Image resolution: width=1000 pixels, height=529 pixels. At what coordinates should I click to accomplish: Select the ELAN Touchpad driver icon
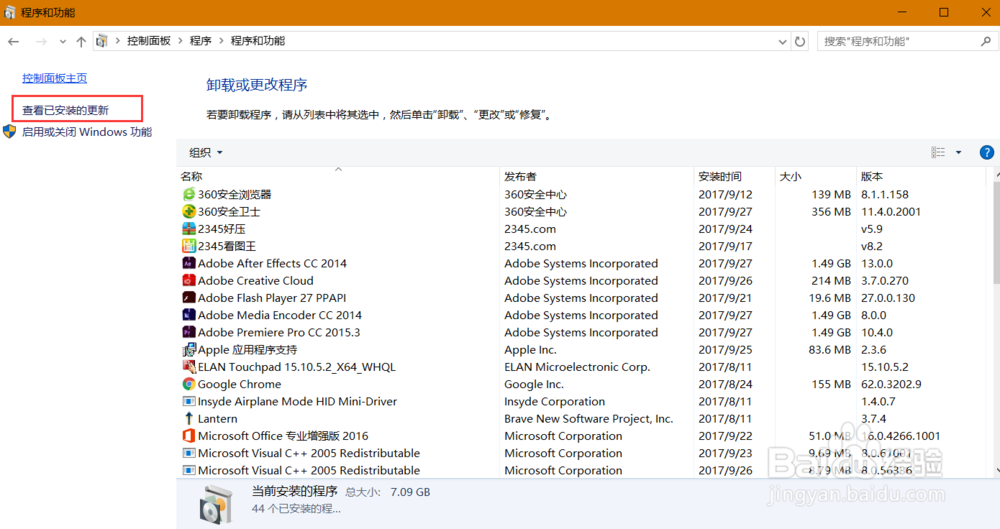coord(189,366)
